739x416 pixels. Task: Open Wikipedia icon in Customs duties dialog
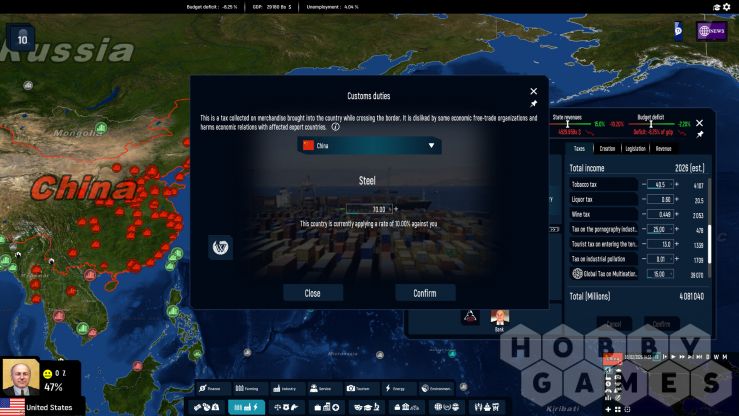pos(220,247)
